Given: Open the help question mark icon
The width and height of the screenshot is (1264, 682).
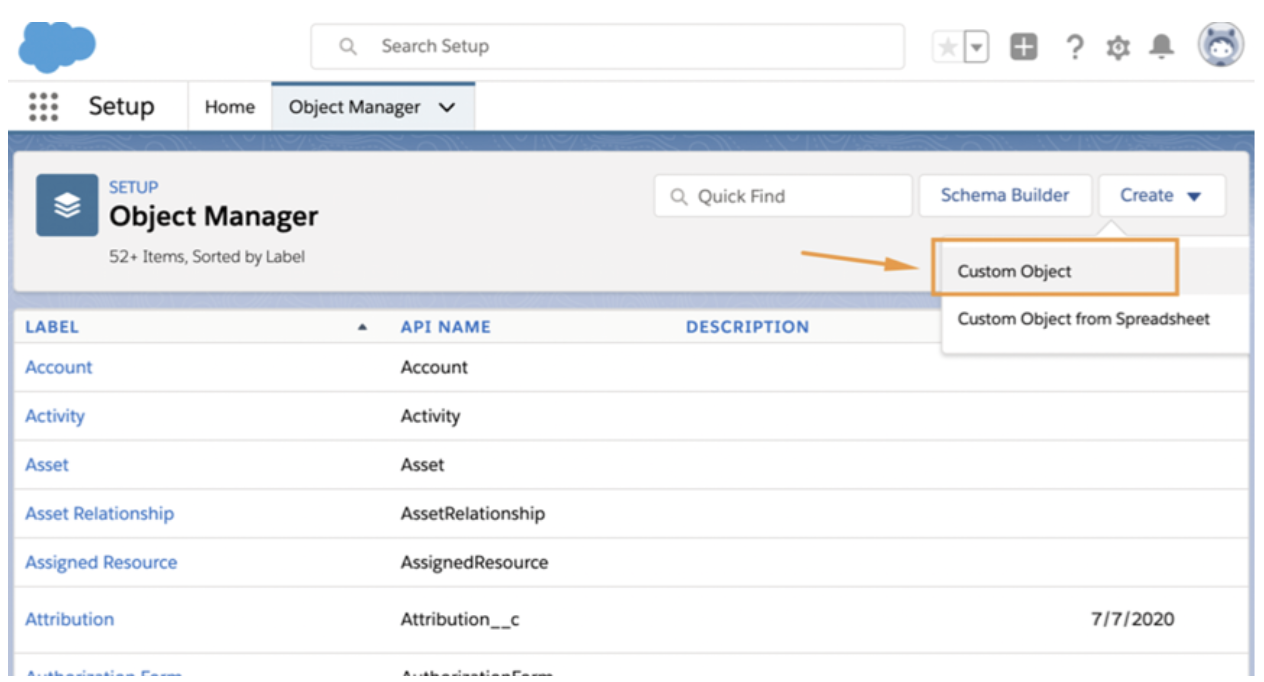Looking at the screenshot, I should [x=1074, y=46].
